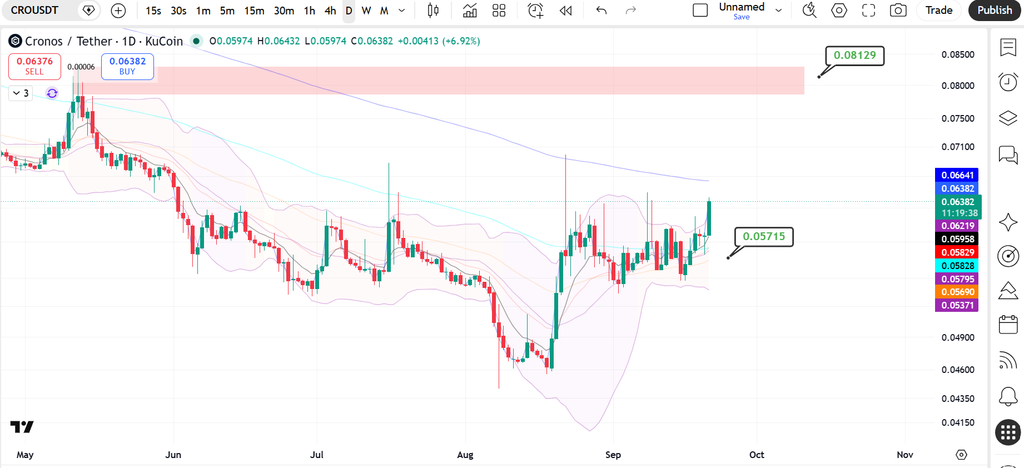The image size is (1024, 468).
Task: Select the 0.08129 callout label
Action: pyautogui.click(x=855, y=56)
